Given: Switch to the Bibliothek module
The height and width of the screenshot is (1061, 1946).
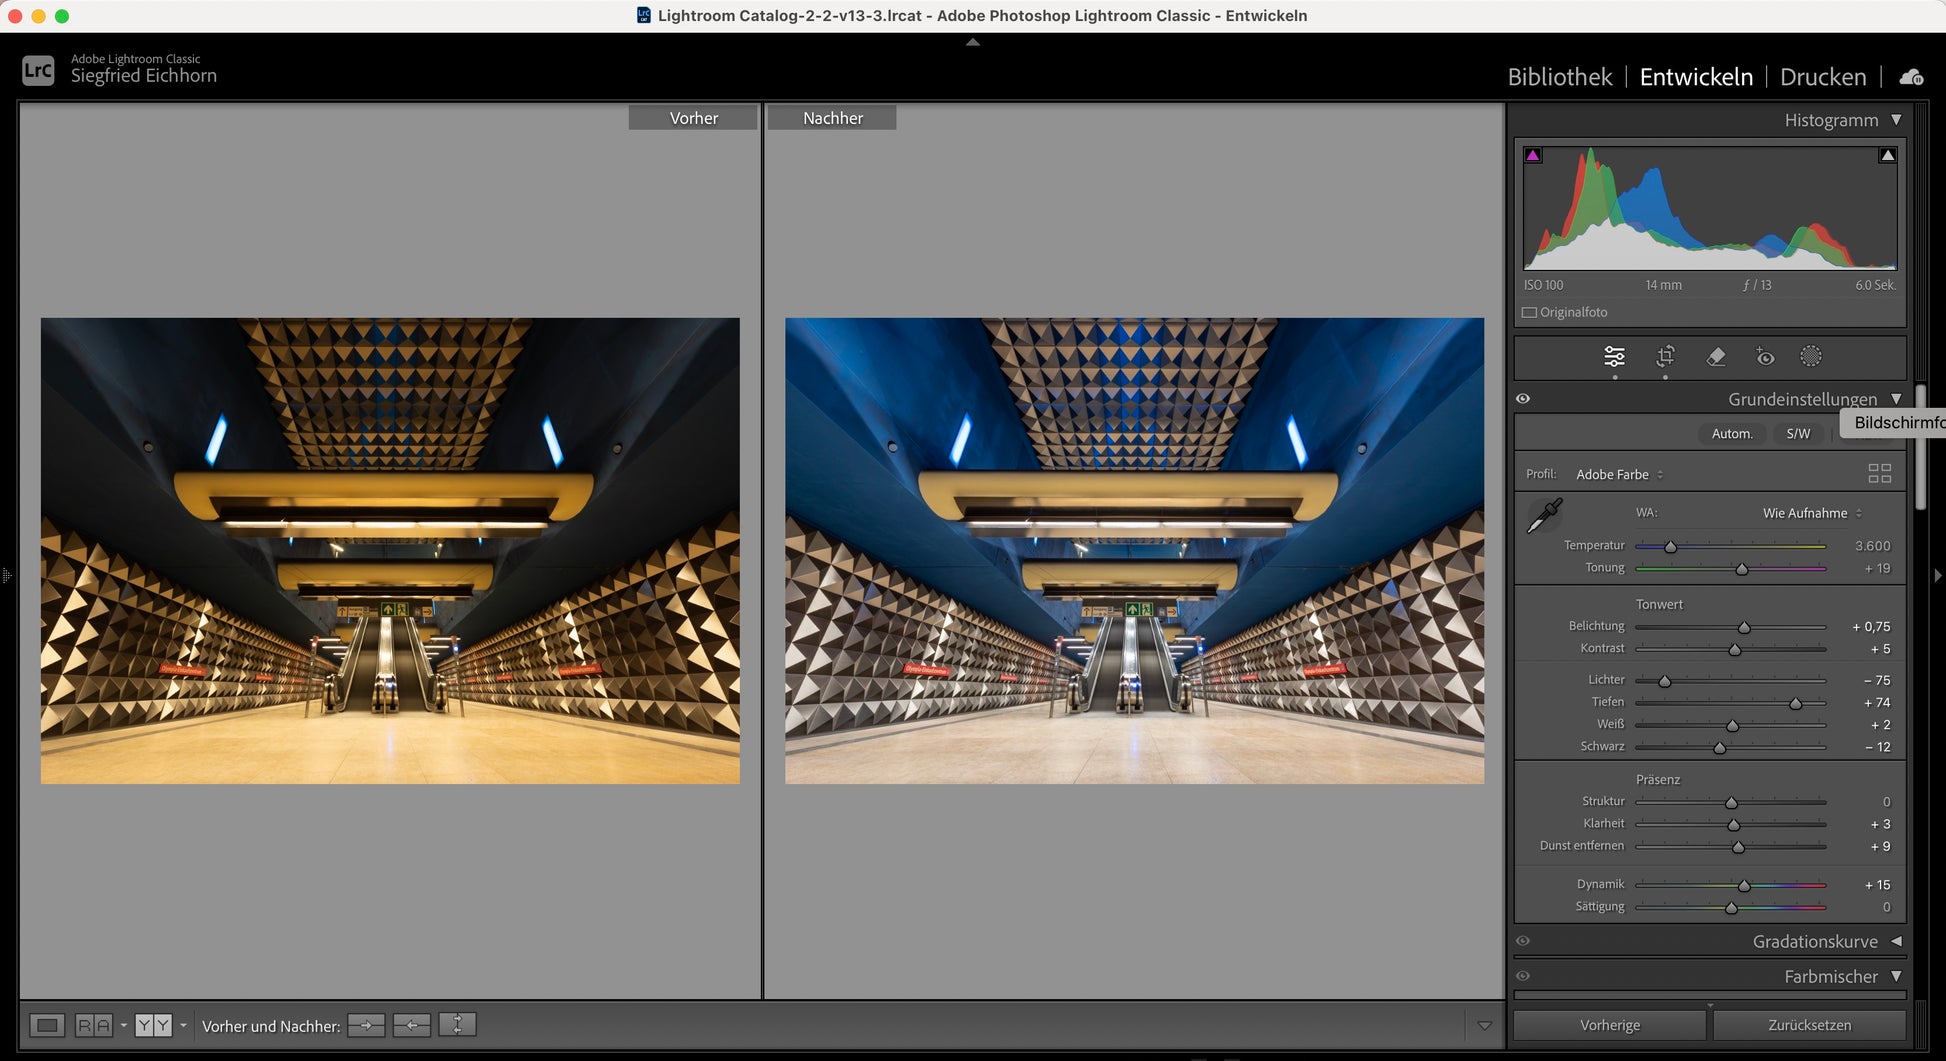Looking at the screenshot, I should (x=1559, y=77).
